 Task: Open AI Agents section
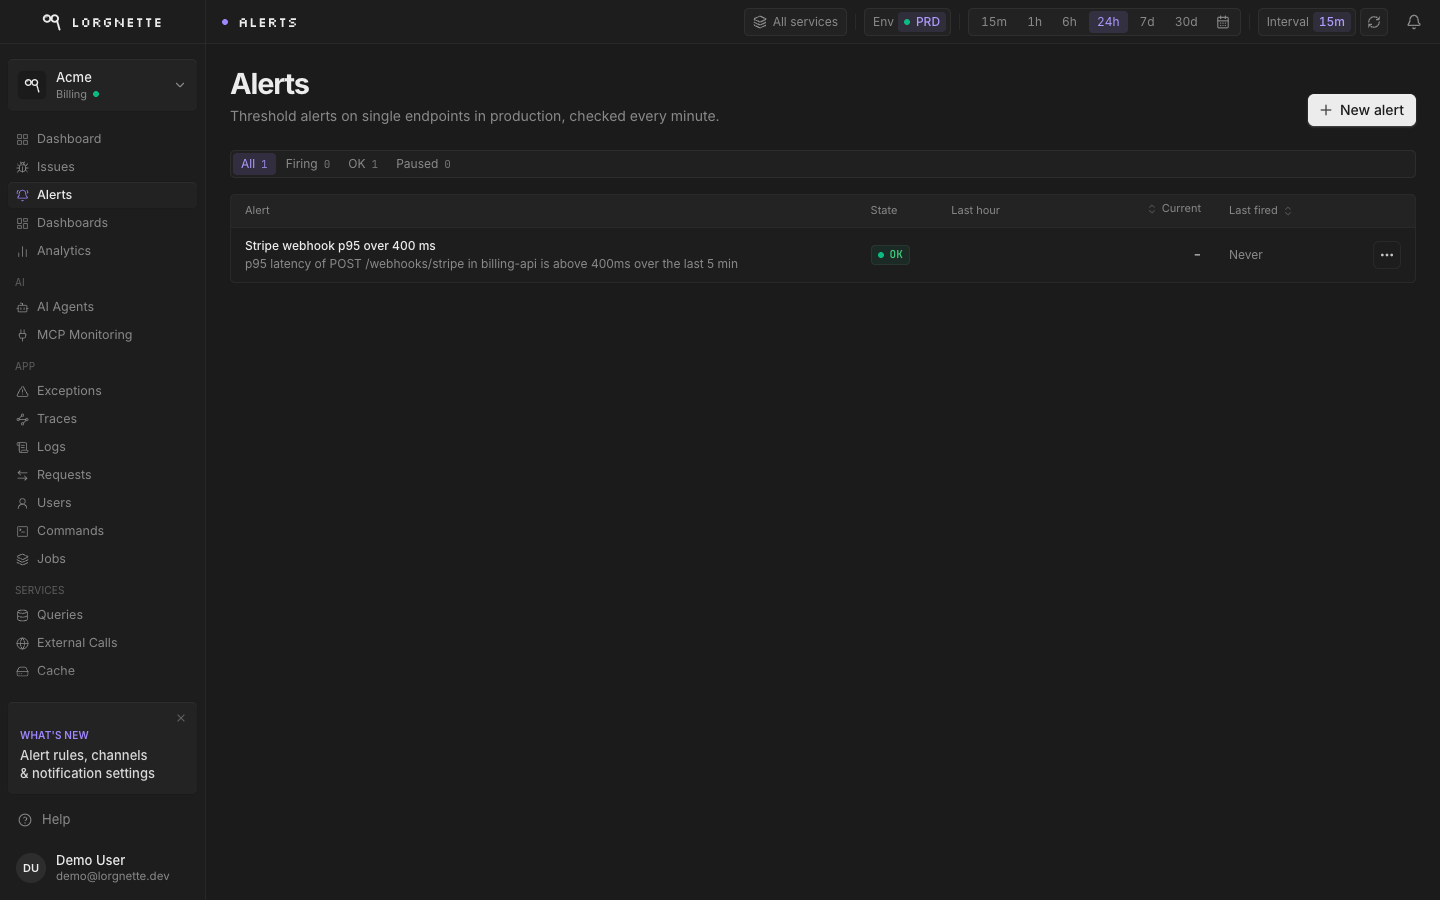102,307
